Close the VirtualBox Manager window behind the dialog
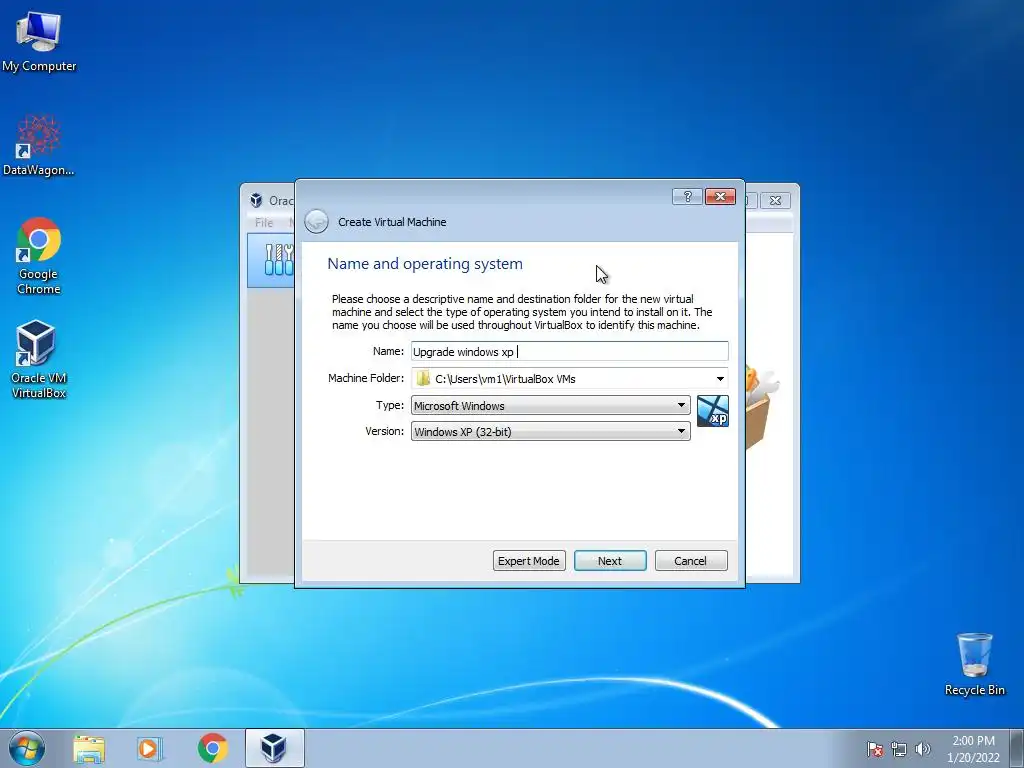 [x=775, y=200]
